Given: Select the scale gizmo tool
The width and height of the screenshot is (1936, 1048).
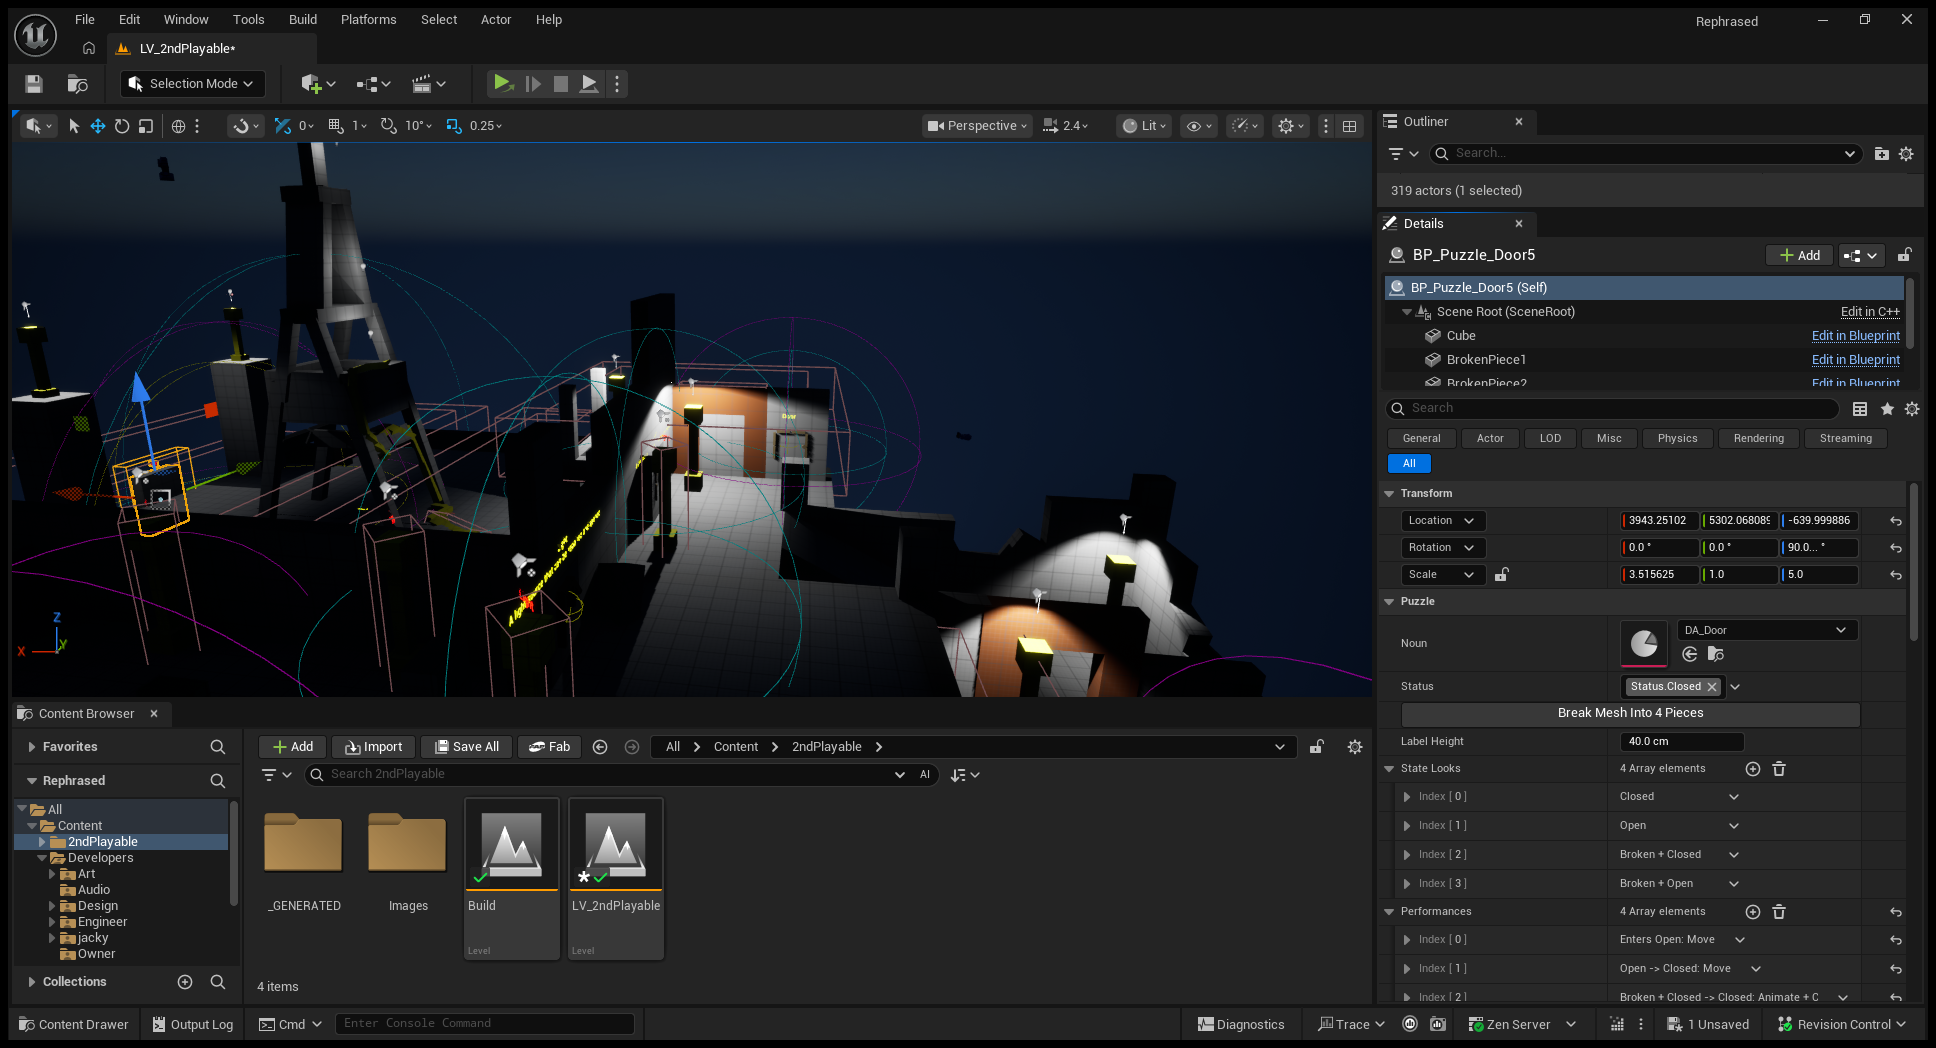Looking at the screenshot, I should (x=146, y=126).
